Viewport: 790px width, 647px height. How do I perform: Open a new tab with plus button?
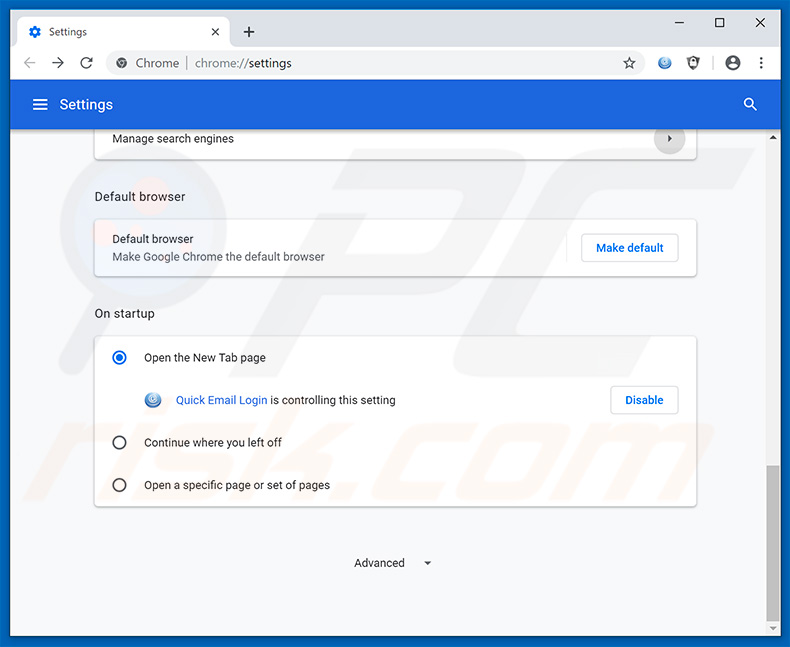(249, 32)
